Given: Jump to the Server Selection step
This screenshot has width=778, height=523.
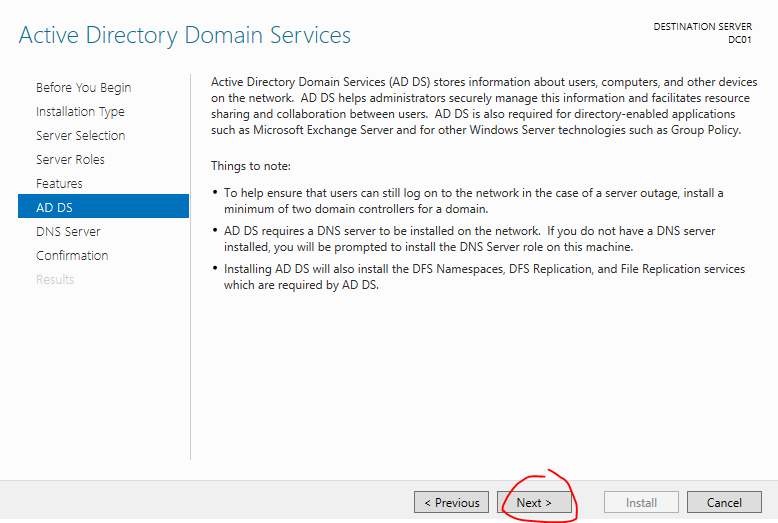Looking at the screenshot, I should [x=80, y=135].
